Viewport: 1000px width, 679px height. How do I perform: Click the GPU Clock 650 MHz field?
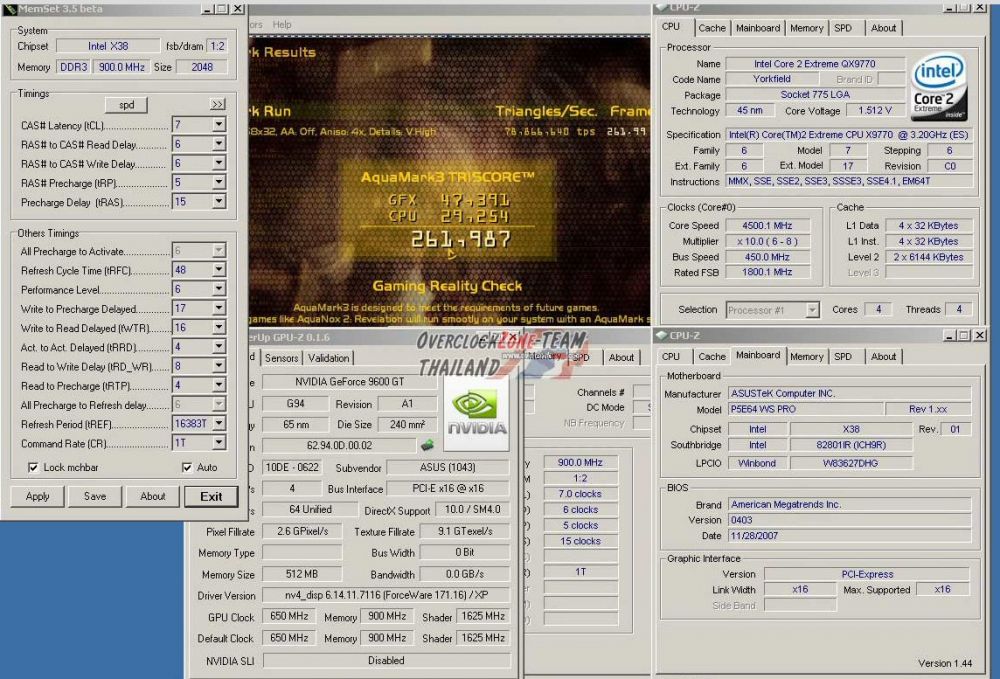[x=289, y=617]
